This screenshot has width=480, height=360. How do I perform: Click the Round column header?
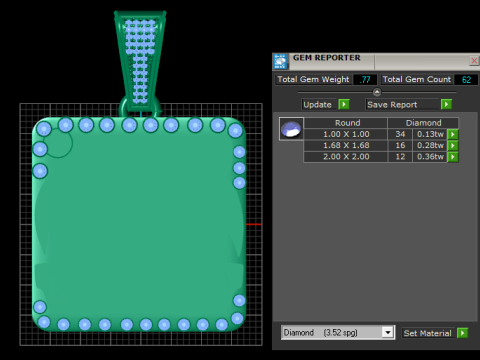pyautogui.click(x=346, y=123)
